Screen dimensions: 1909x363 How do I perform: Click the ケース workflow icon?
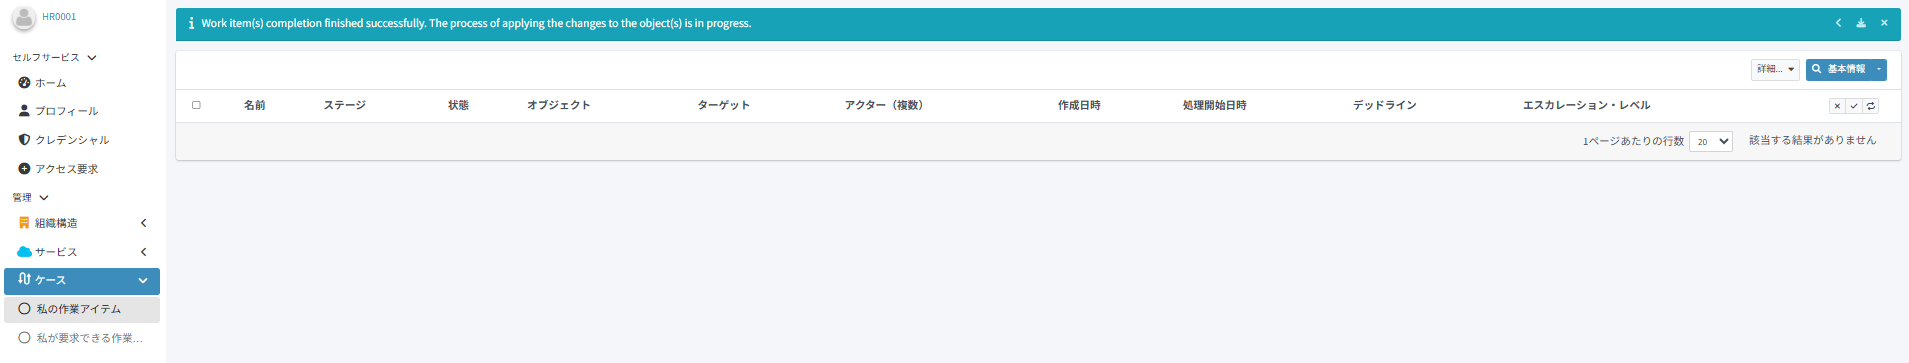[x=24, y=279]
